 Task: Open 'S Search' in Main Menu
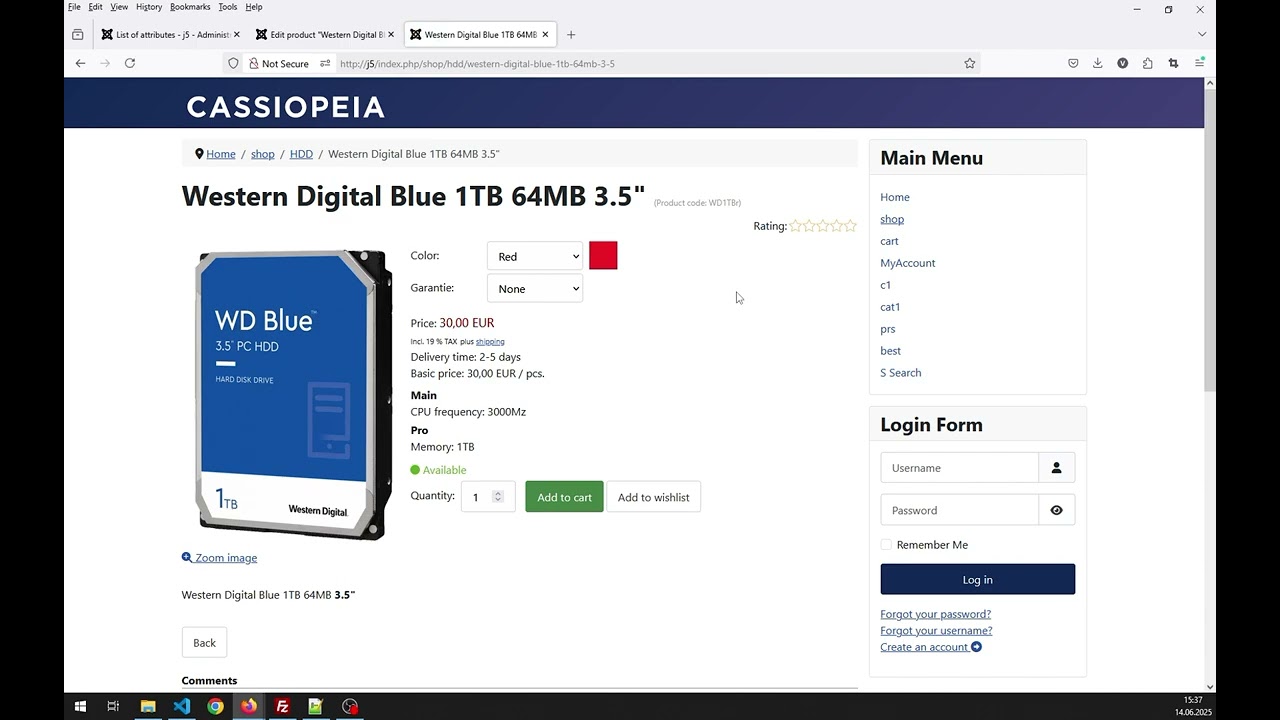[x=901, y=373]
